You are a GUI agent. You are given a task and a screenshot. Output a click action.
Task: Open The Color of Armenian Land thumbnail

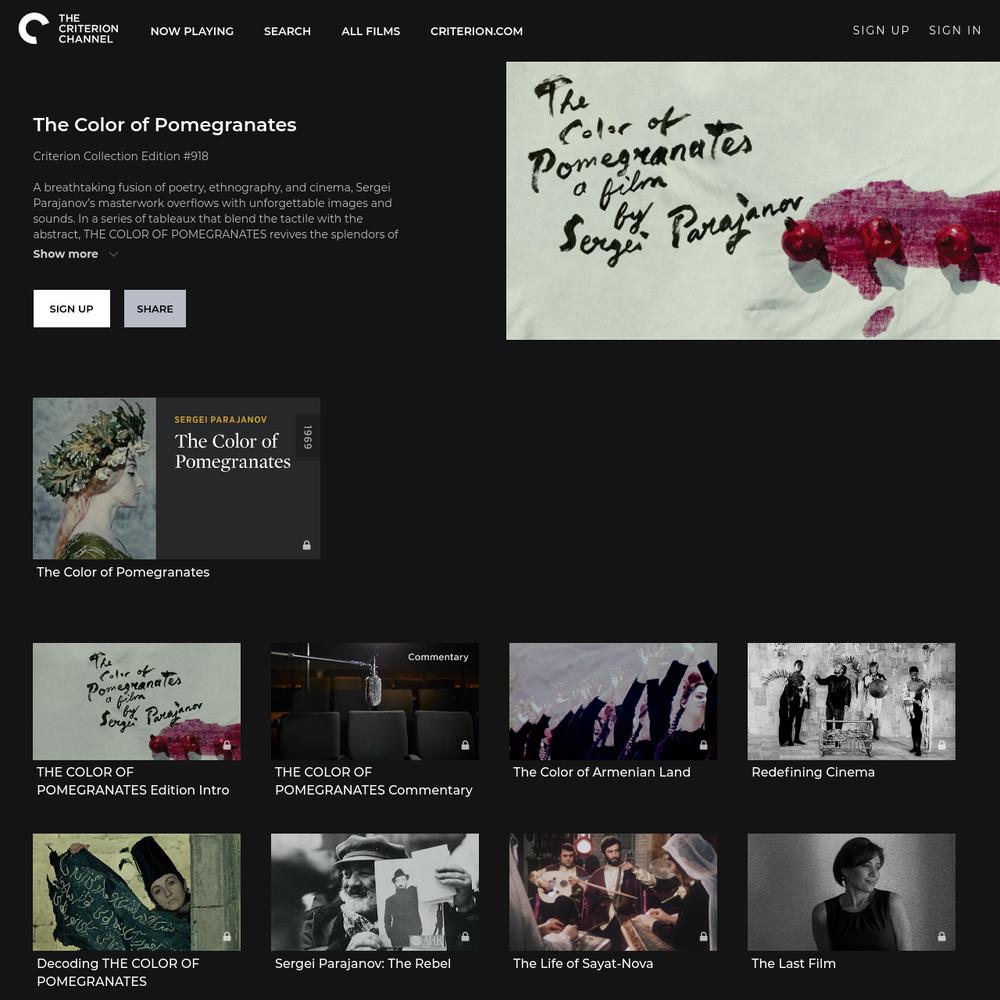613,702
